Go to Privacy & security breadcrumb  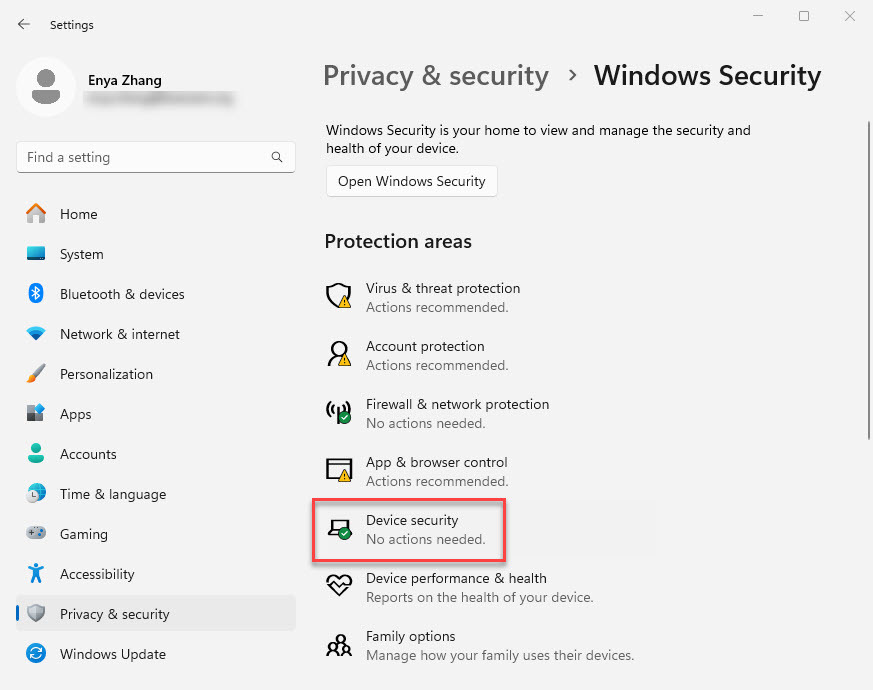436,76
